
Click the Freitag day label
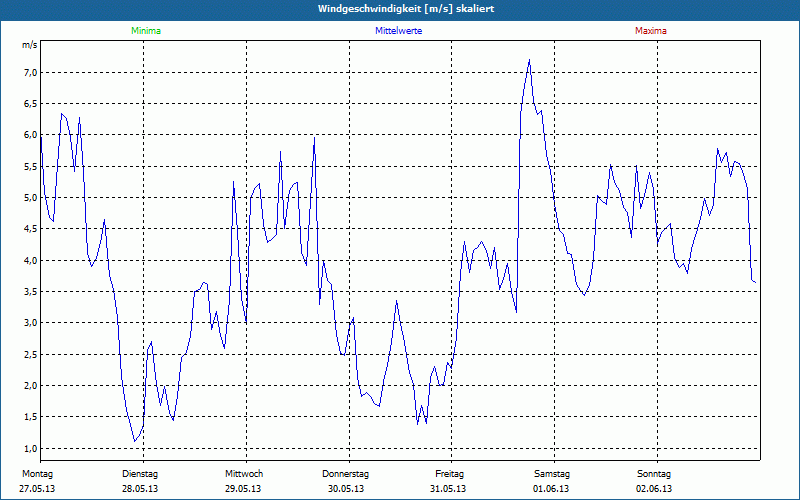(449, 474)
